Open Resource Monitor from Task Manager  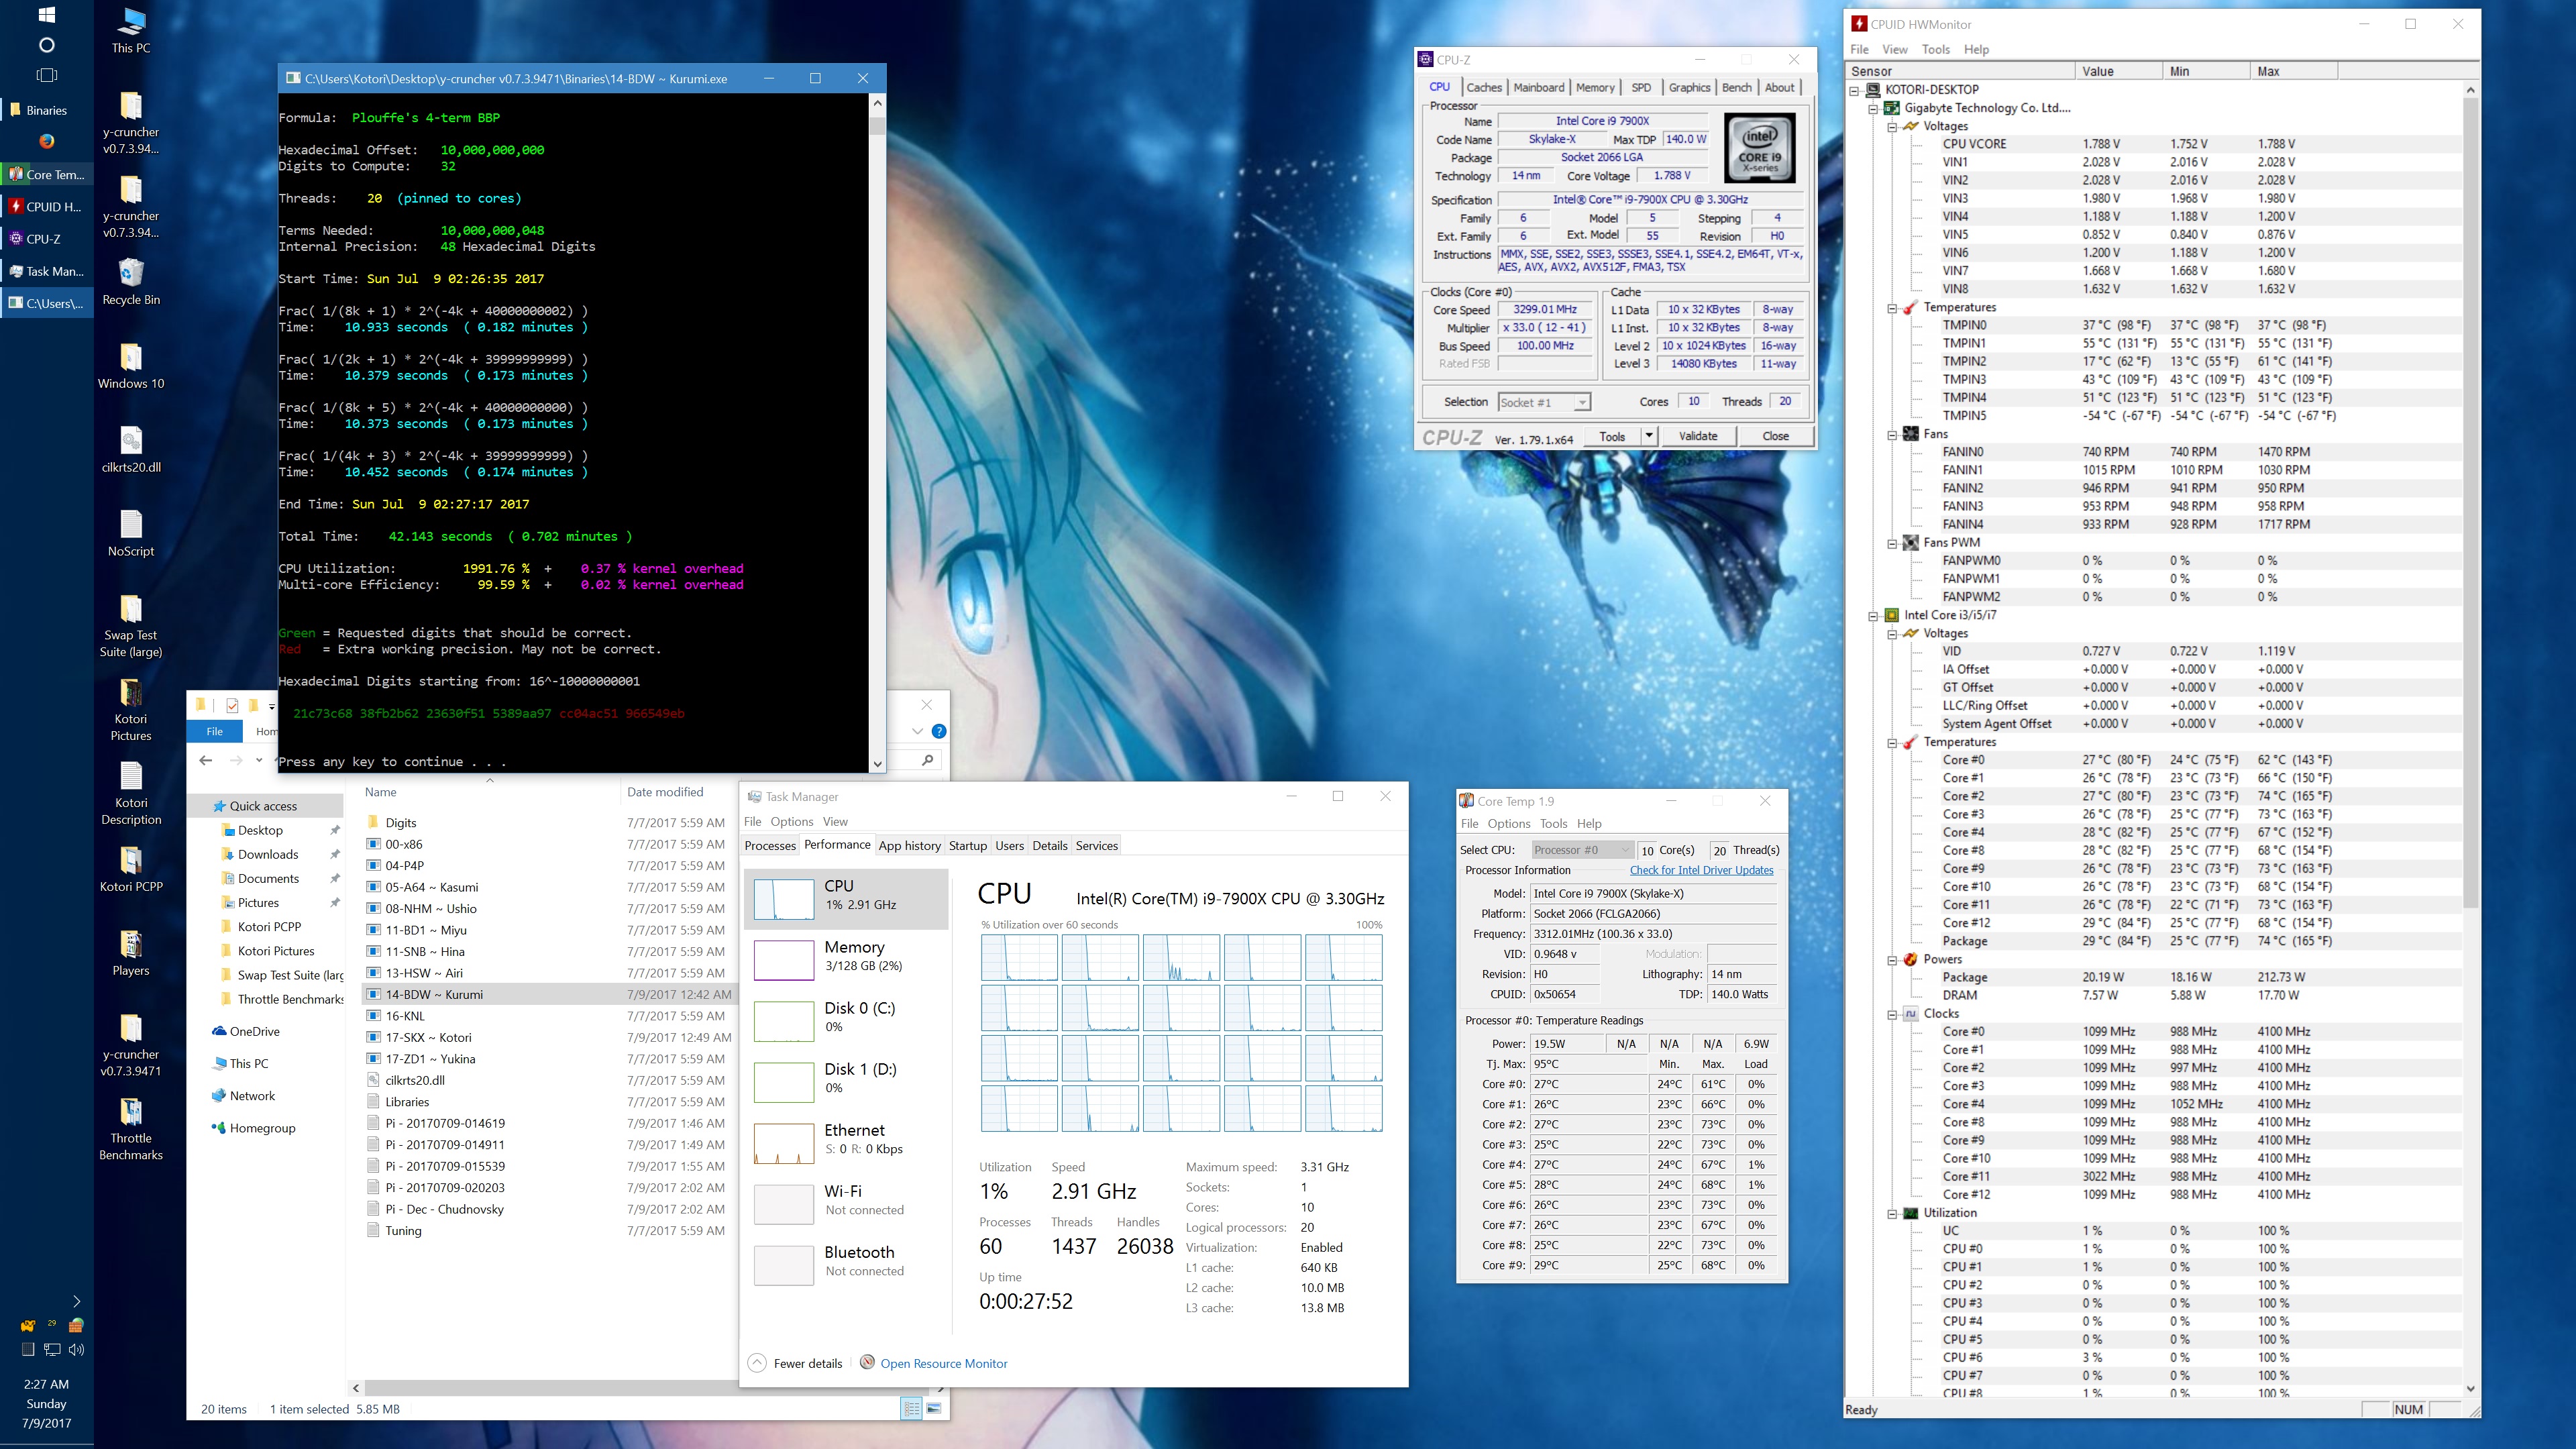point(943,1363)
